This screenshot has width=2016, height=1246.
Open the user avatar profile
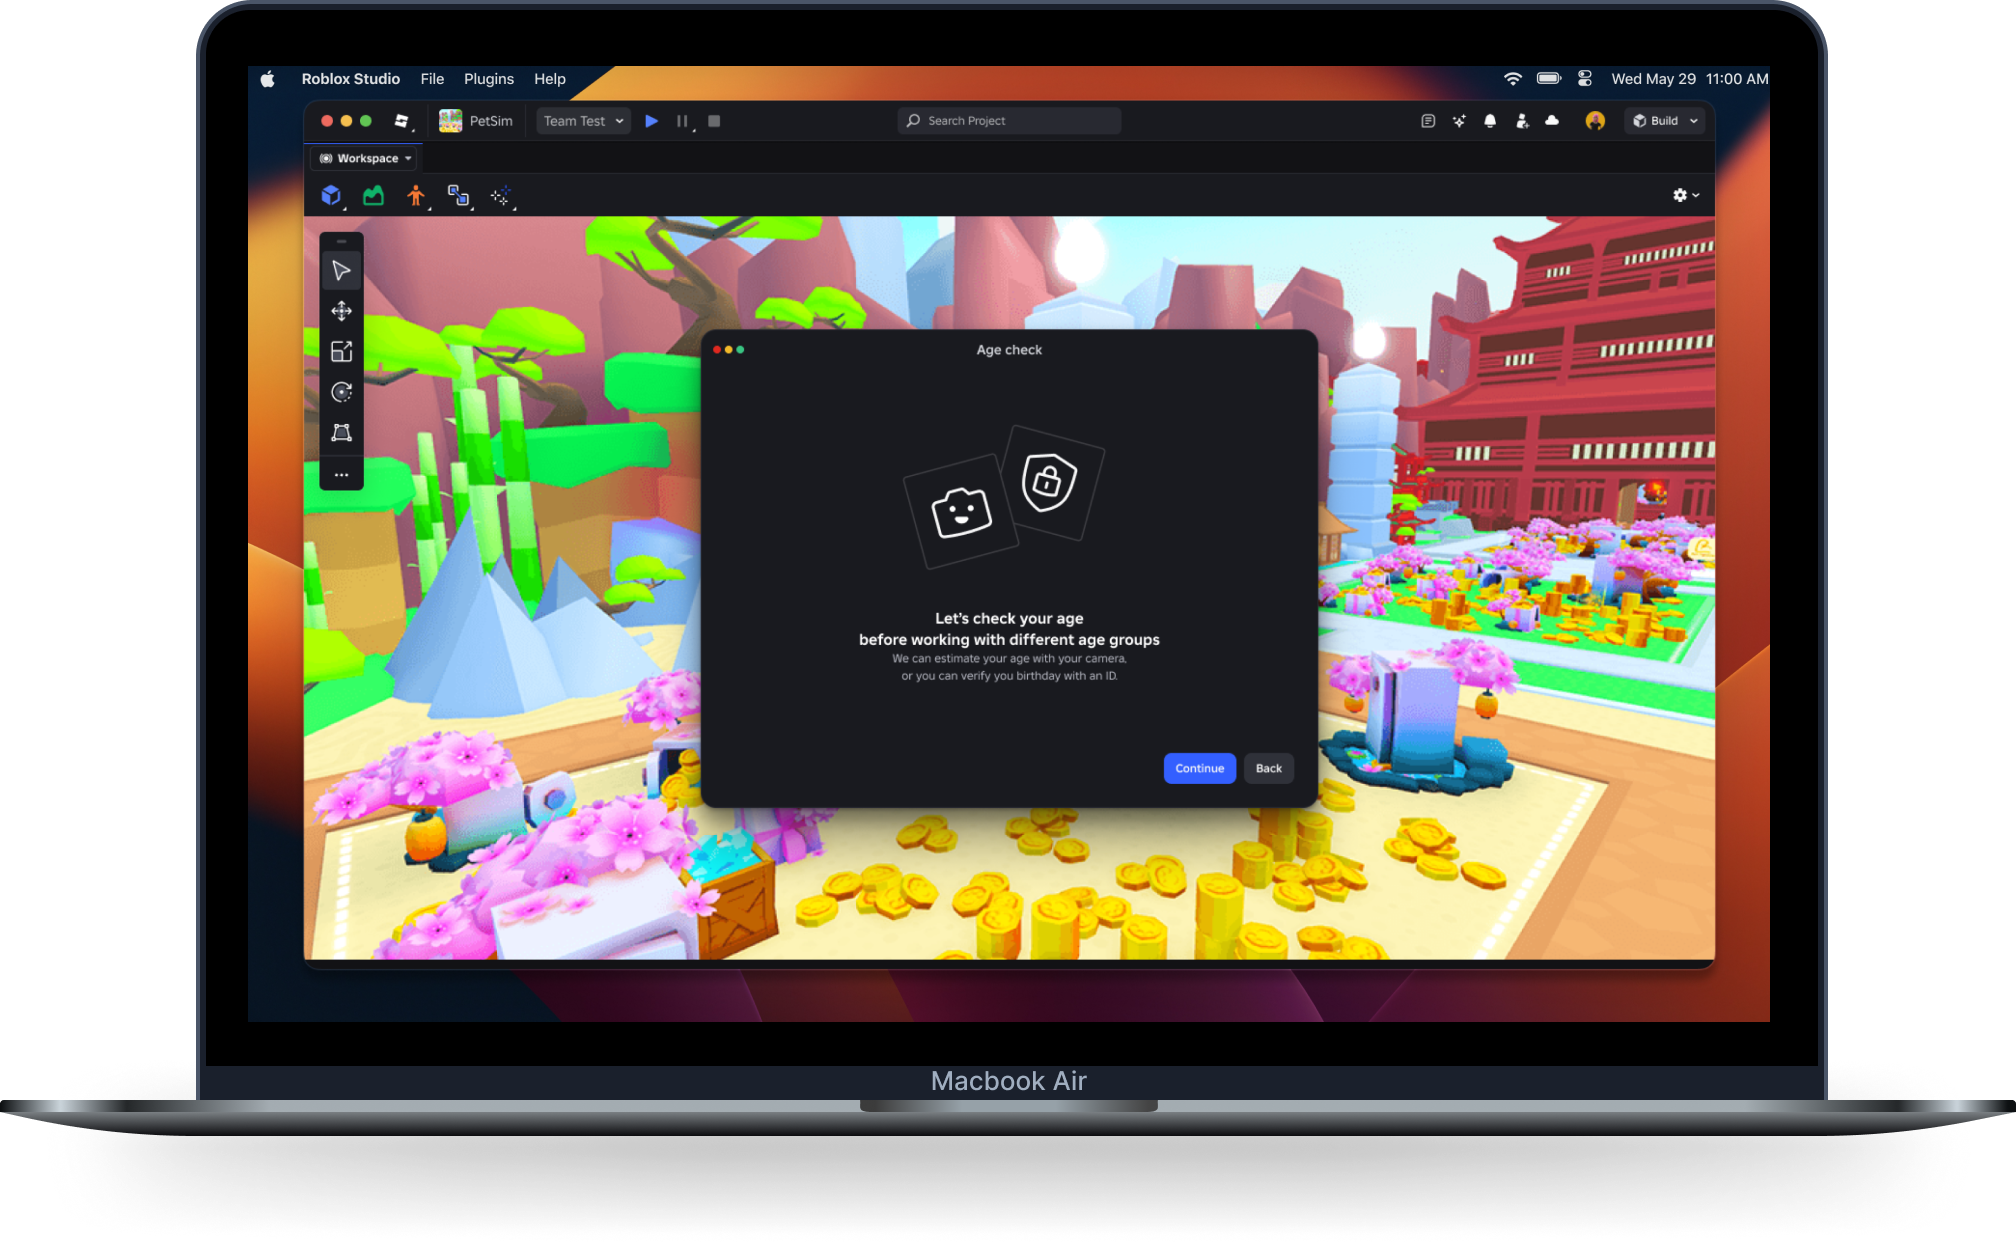1595,121
